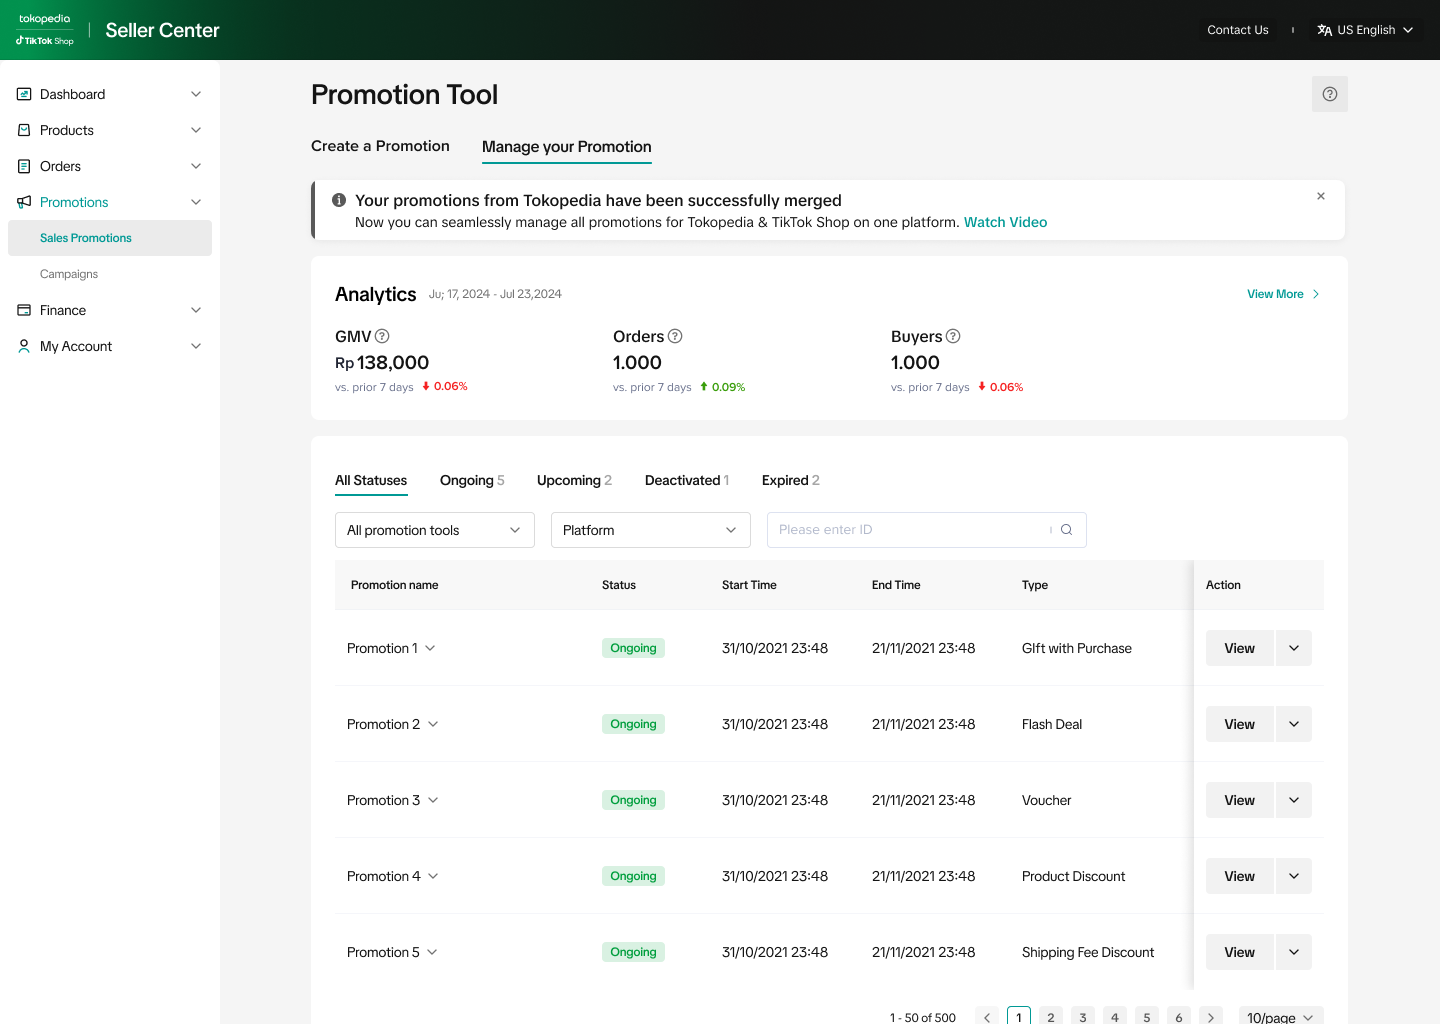
Task: Select the Ongoing status tab
Action: pos(471,480)
